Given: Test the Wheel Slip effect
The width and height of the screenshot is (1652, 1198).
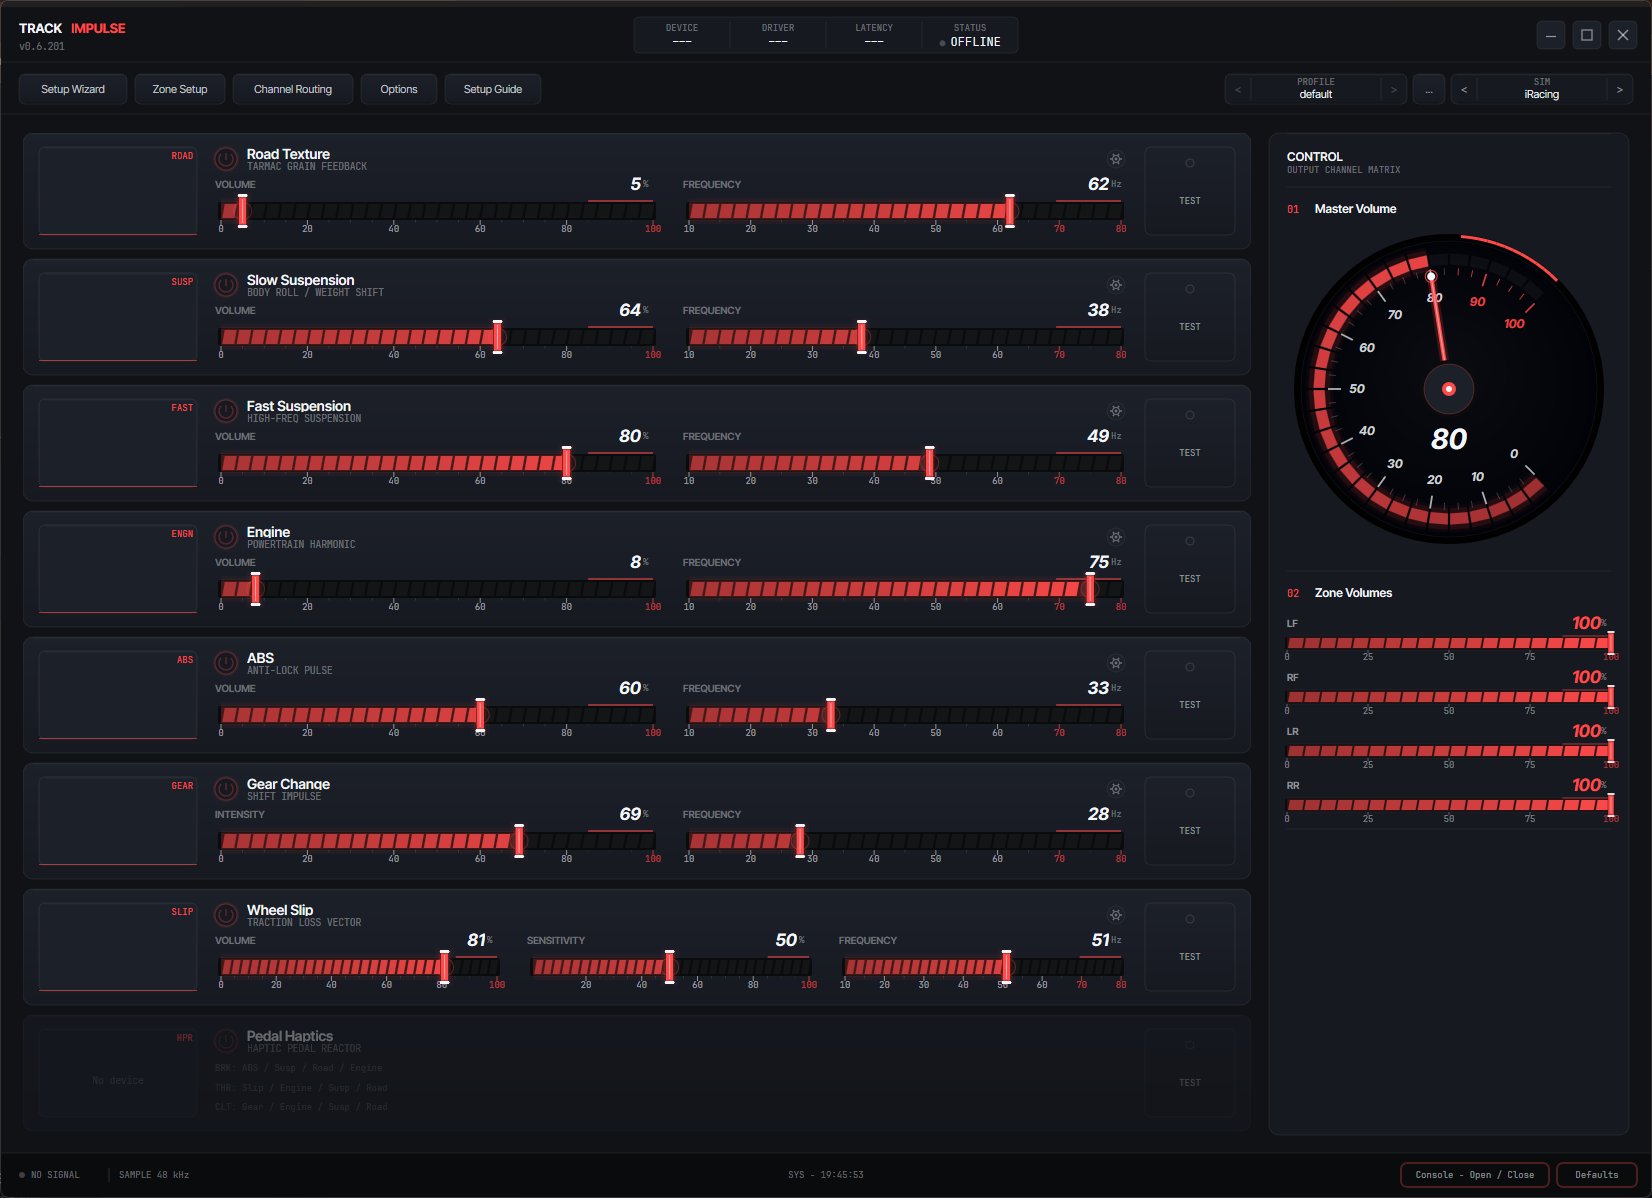Looking at the screenshot, I should point(1190,947).
